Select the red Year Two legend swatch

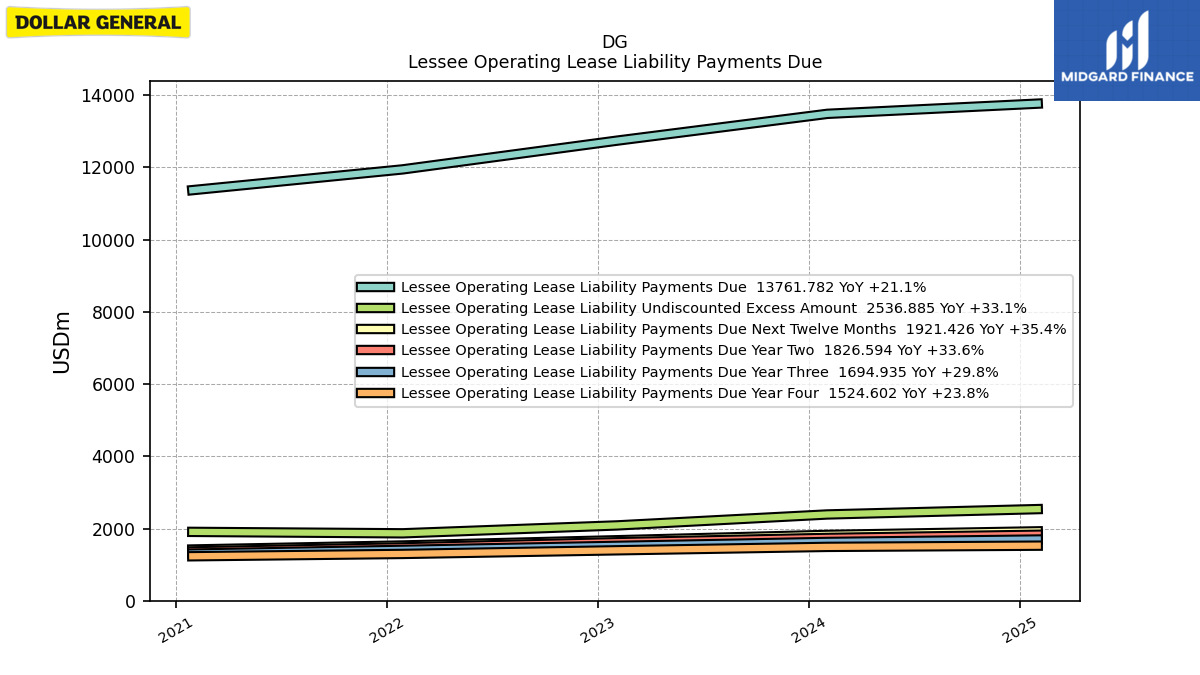(x=375, y=351)
